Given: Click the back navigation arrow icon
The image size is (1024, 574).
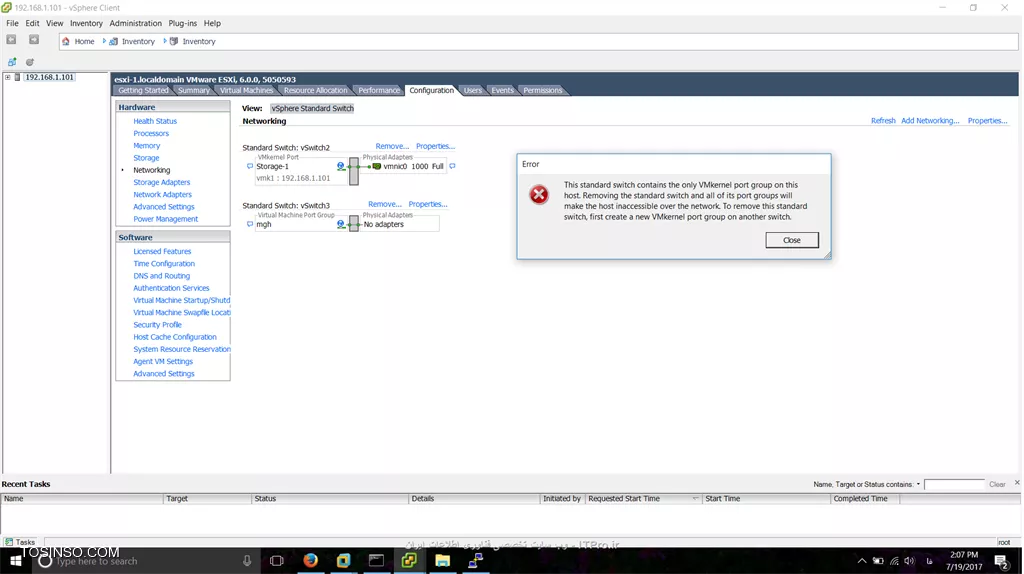Looking at the screenshot, I should (11, 40).
